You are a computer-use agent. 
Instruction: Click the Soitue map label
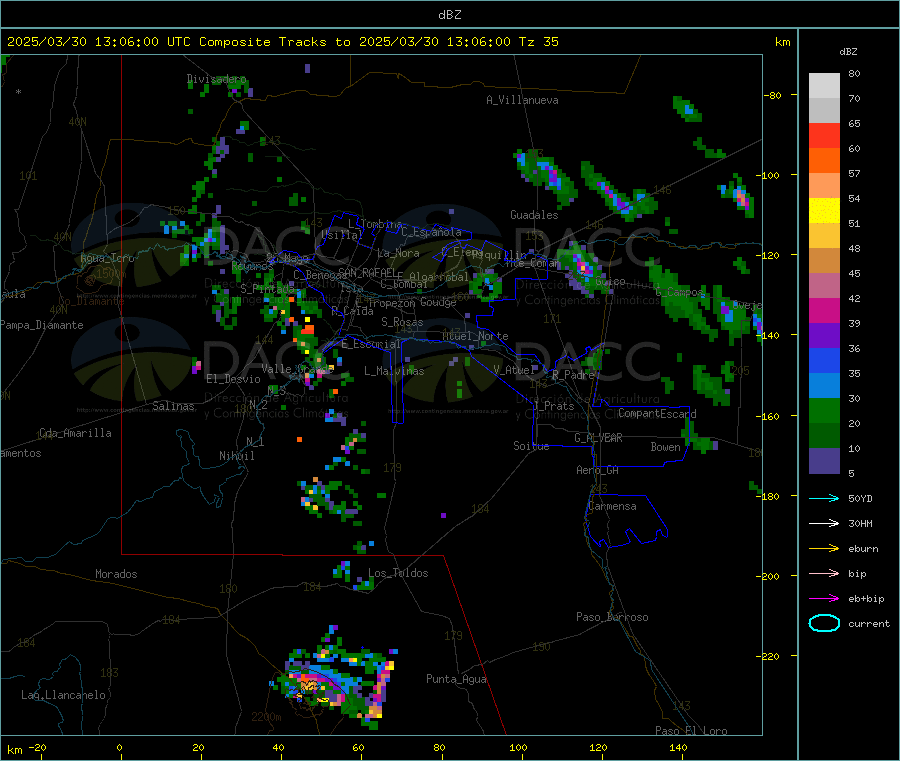[531, 445]
